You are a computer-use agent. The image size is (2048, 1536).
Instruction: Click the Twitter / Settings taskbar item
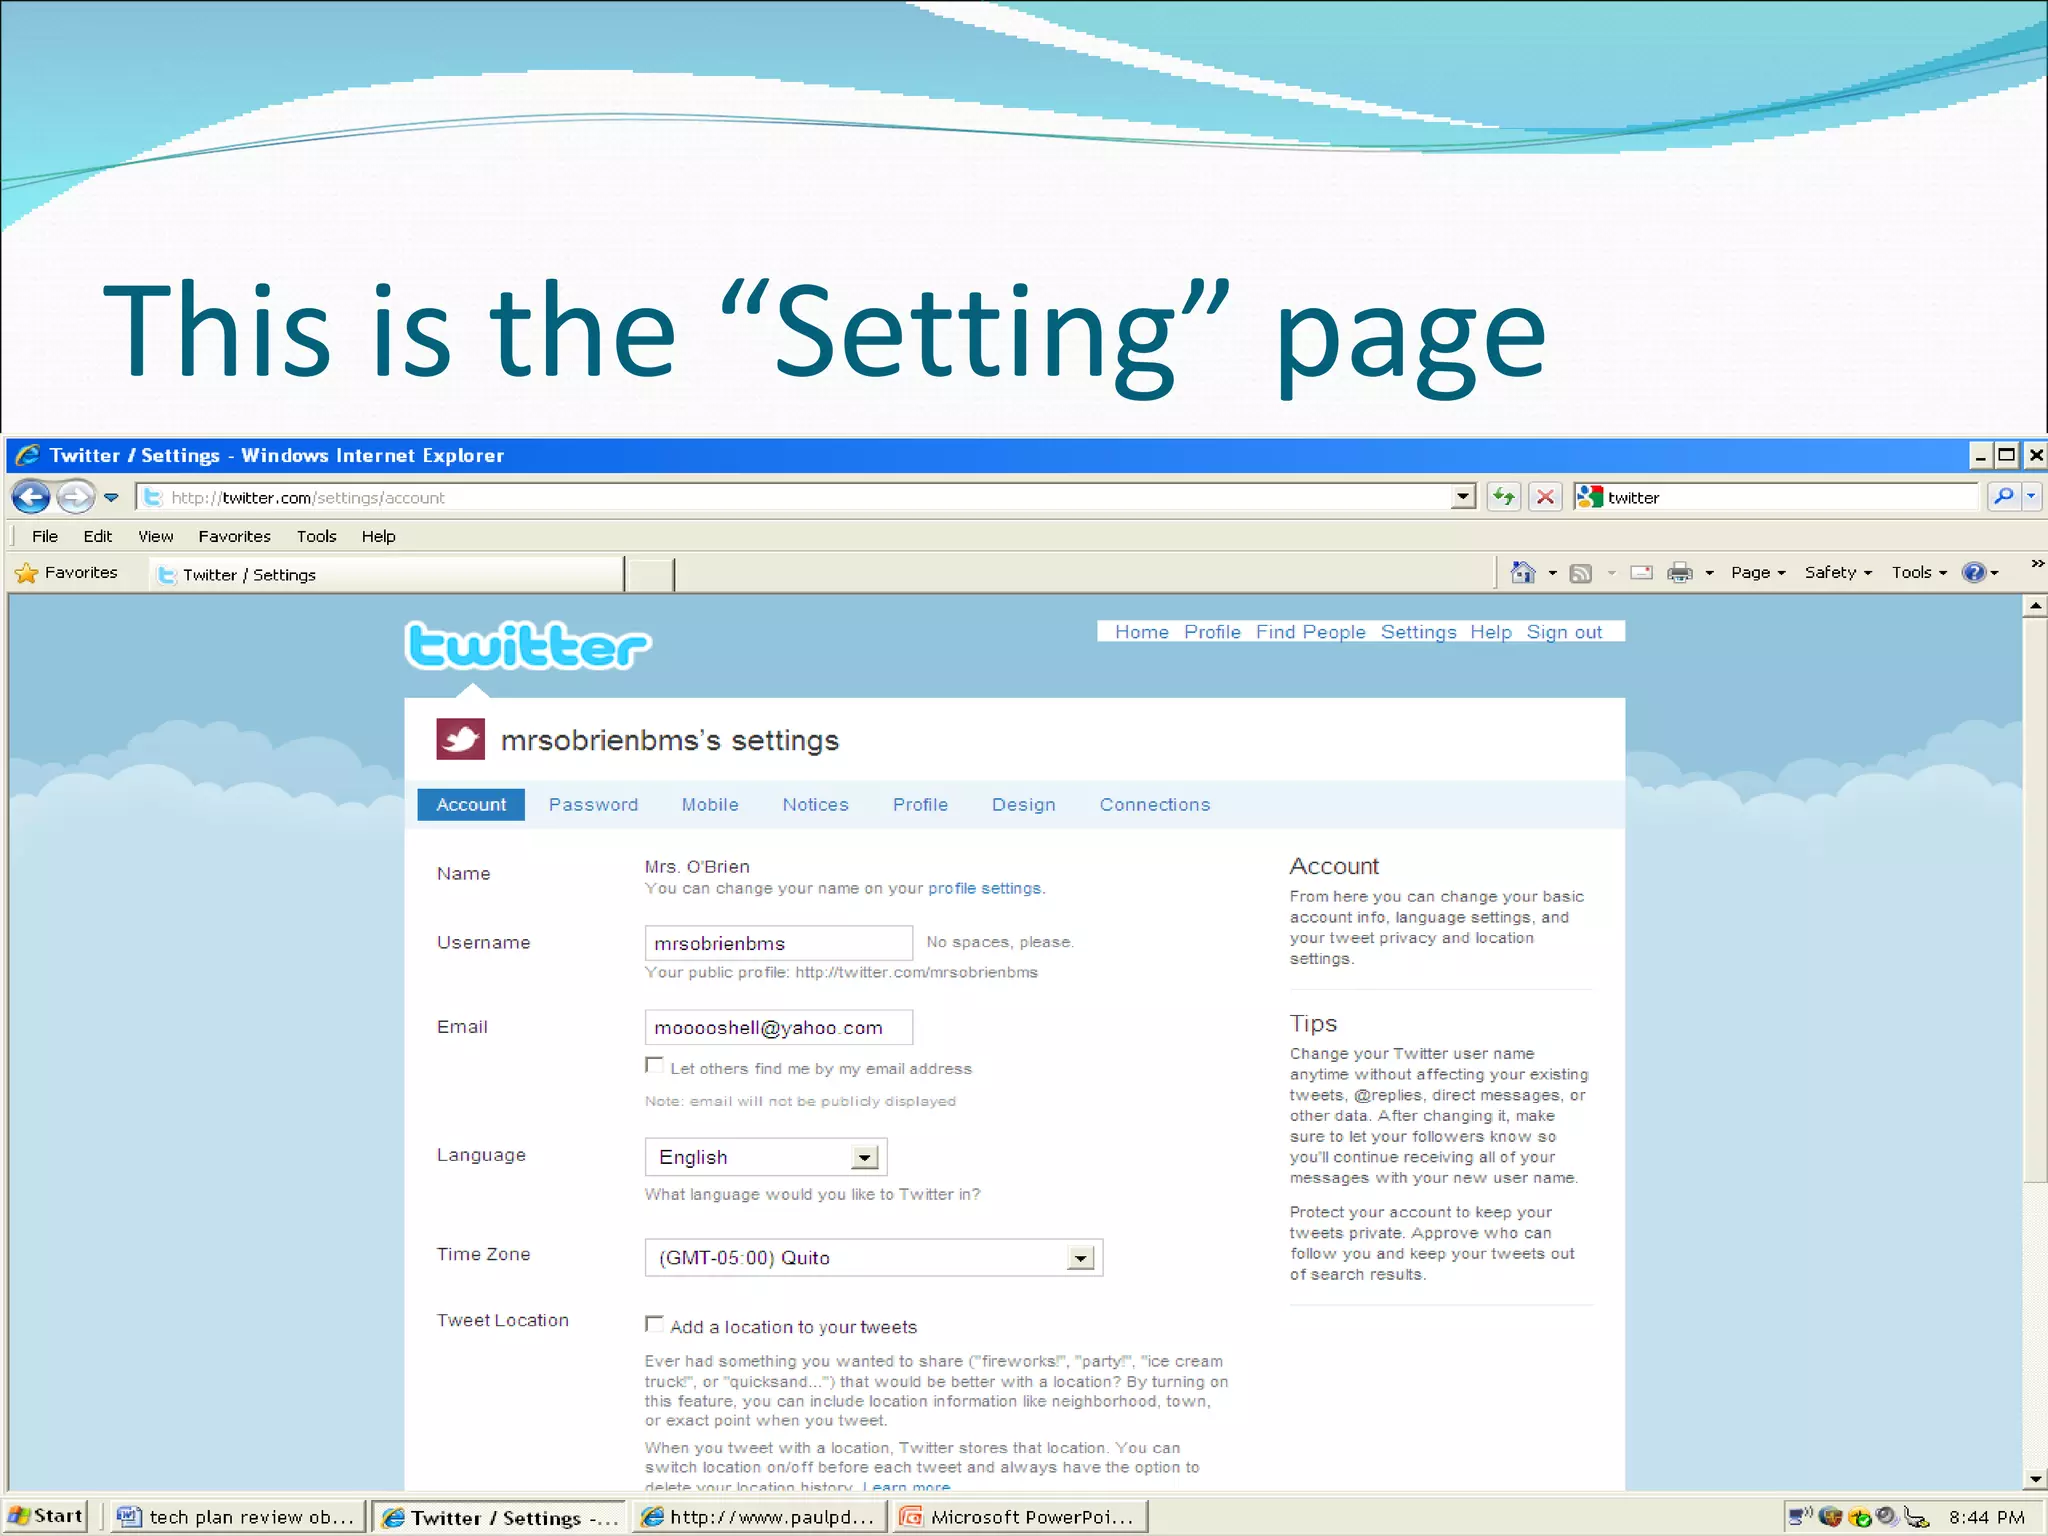[x=500, y=1517]
